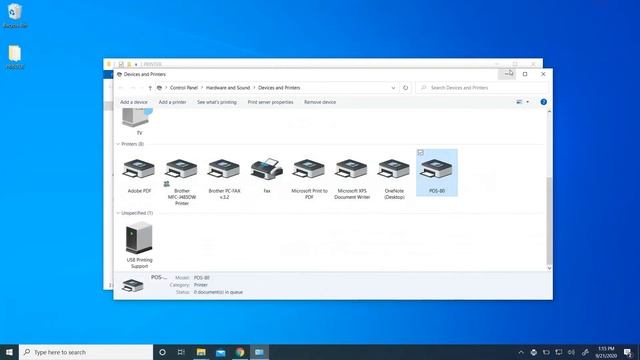Open the taskbar clock and date
This screenshot has width=640, height=360.
point(606,352)
